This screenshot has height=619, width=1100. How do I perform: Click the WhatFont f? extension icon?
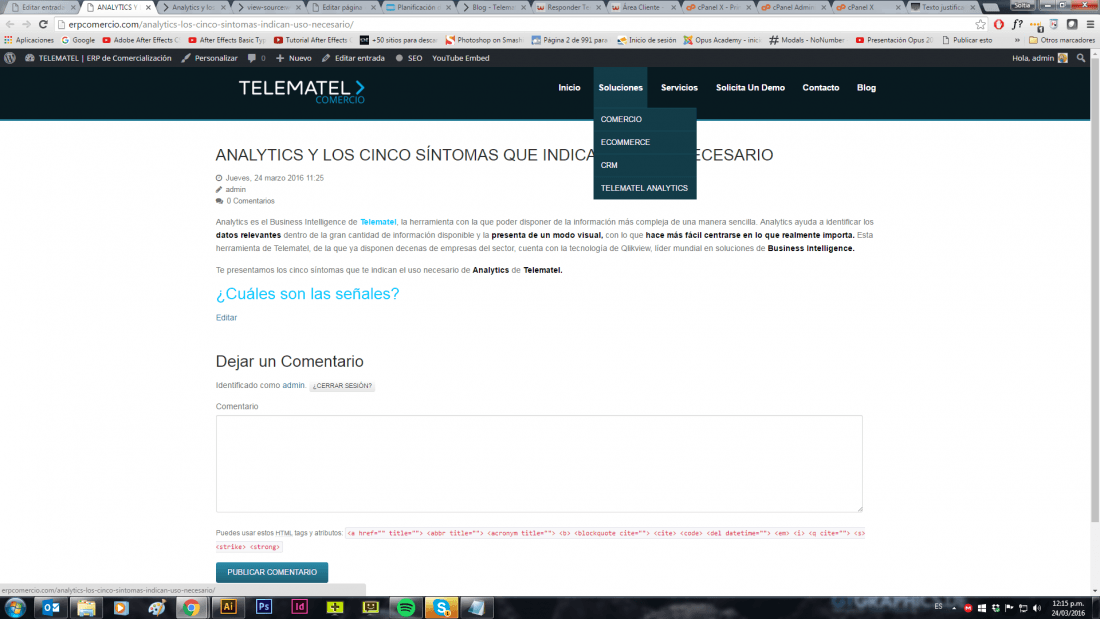coord(1017,24)
